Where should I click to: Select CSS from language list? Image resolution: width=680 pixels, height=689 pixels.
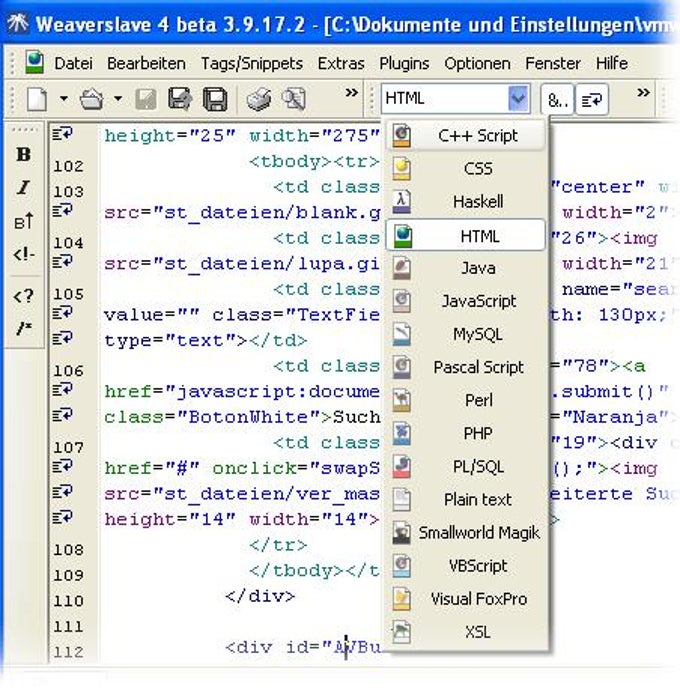point(466,169)
